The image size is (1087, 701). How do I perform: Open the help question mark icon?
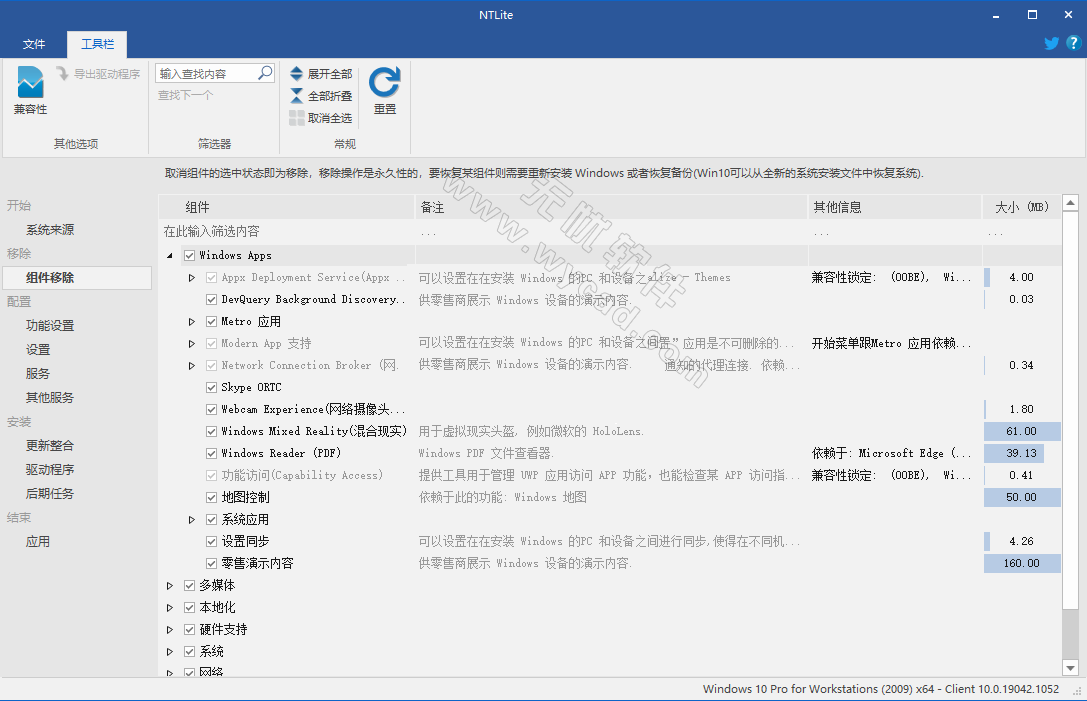click(1073, 43)
